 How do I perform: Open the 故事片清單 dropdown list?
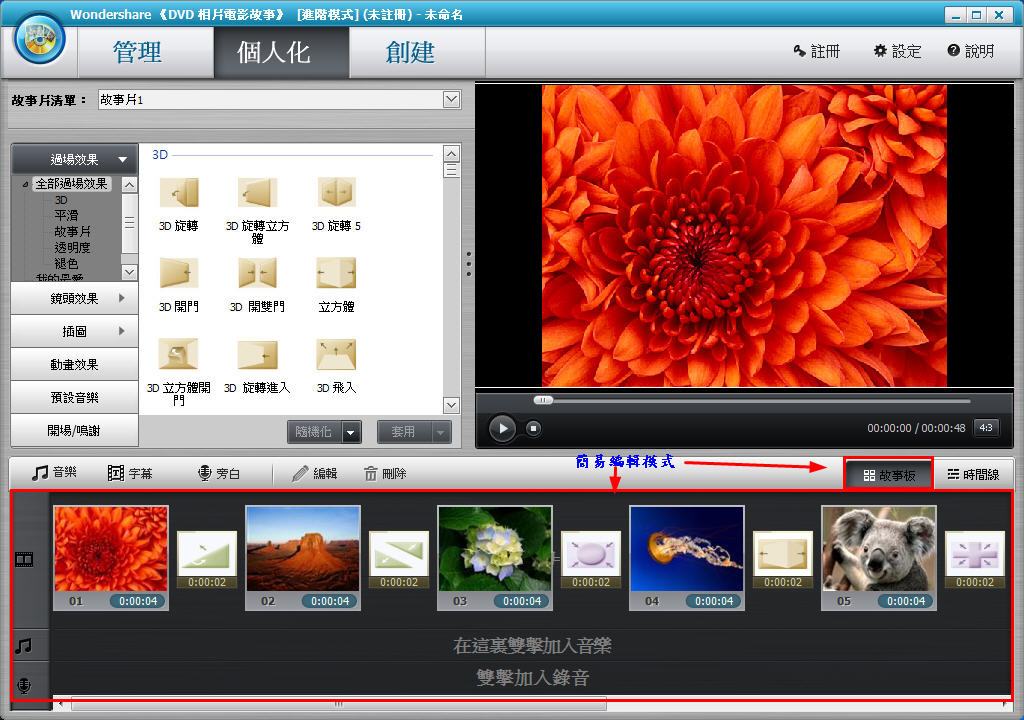click(451, 99)
